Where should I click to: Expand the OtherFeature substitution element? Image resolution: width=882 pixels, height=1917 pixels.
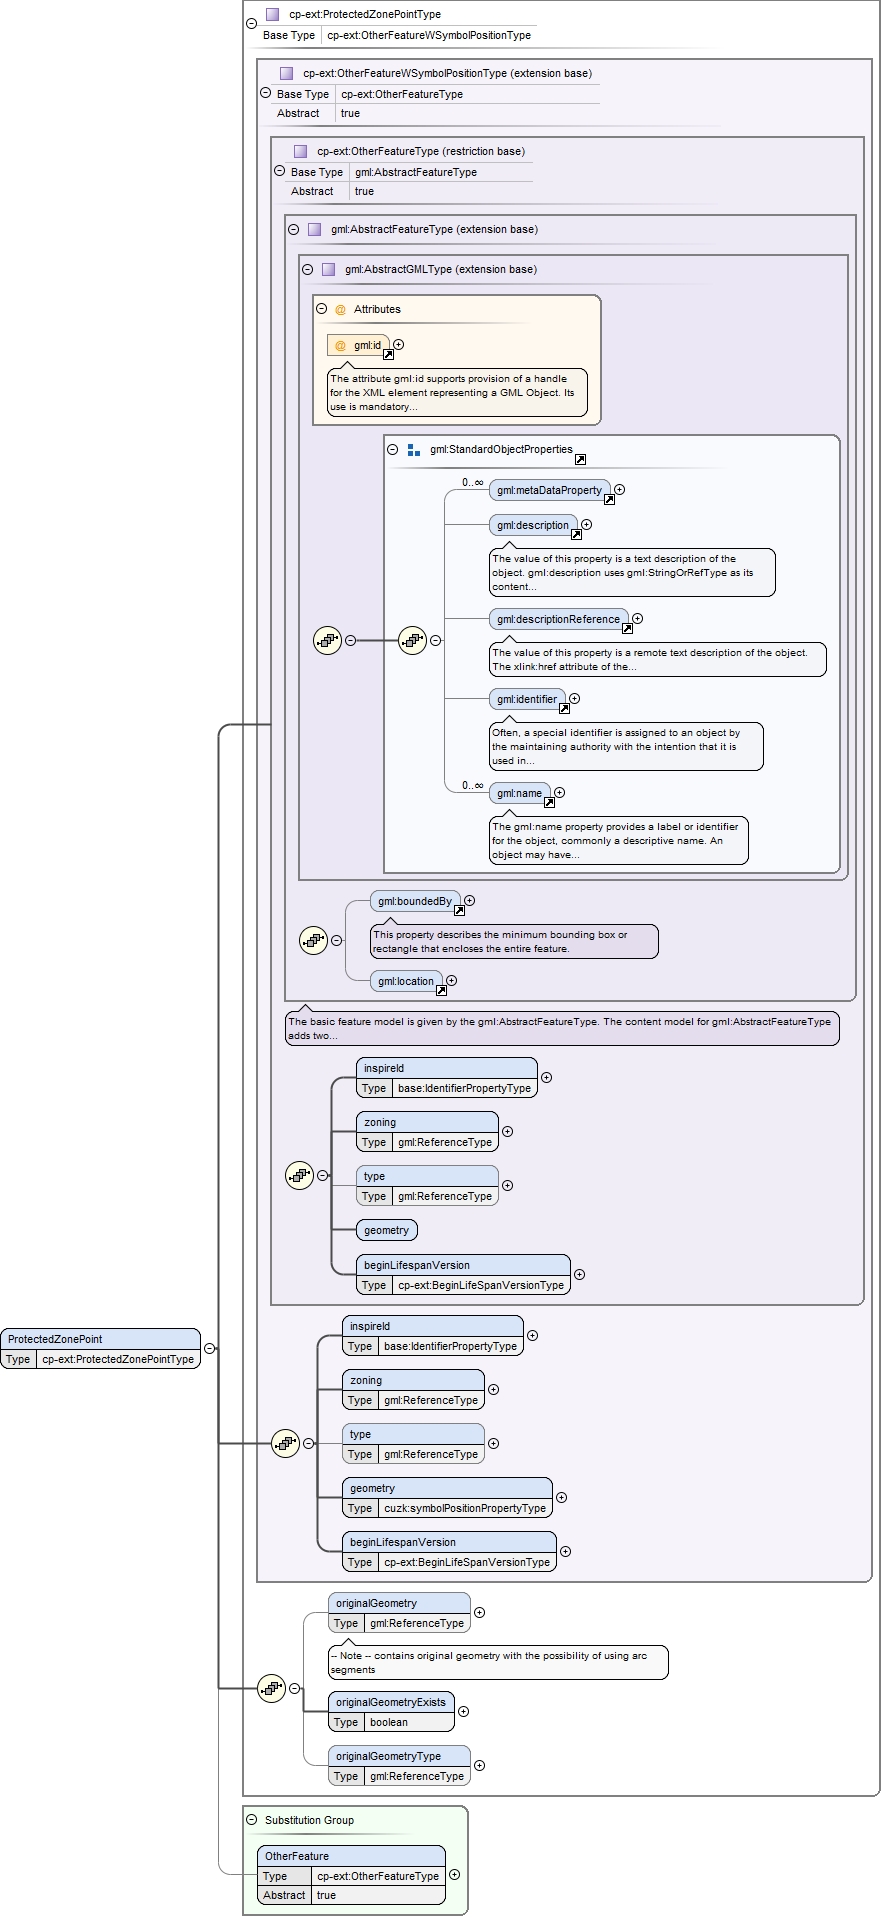point(454,1875)
